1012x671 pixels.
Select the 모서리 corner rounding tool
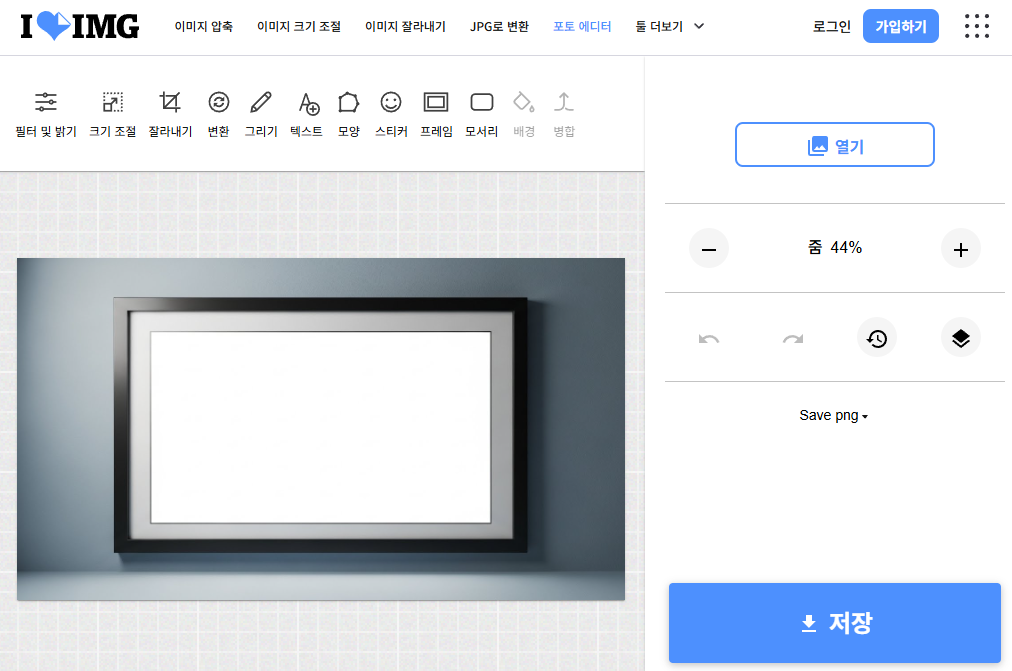point(480,110)
